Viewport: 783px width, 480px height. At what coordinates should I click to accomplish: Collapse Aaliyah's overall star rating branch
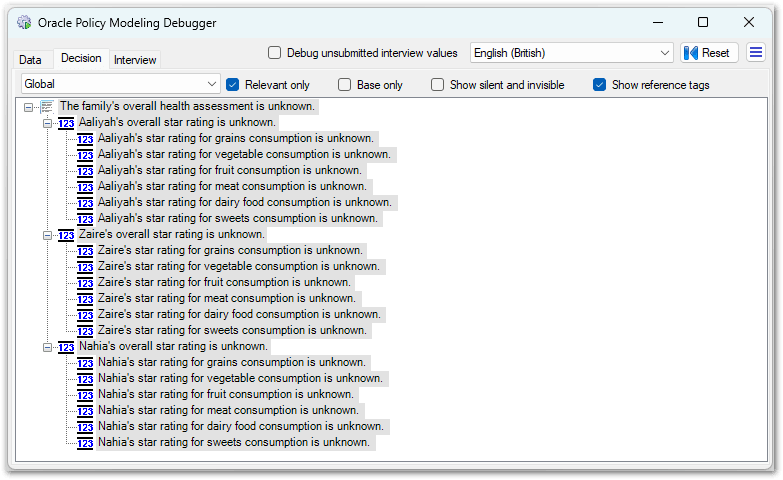tap(47, 123)
